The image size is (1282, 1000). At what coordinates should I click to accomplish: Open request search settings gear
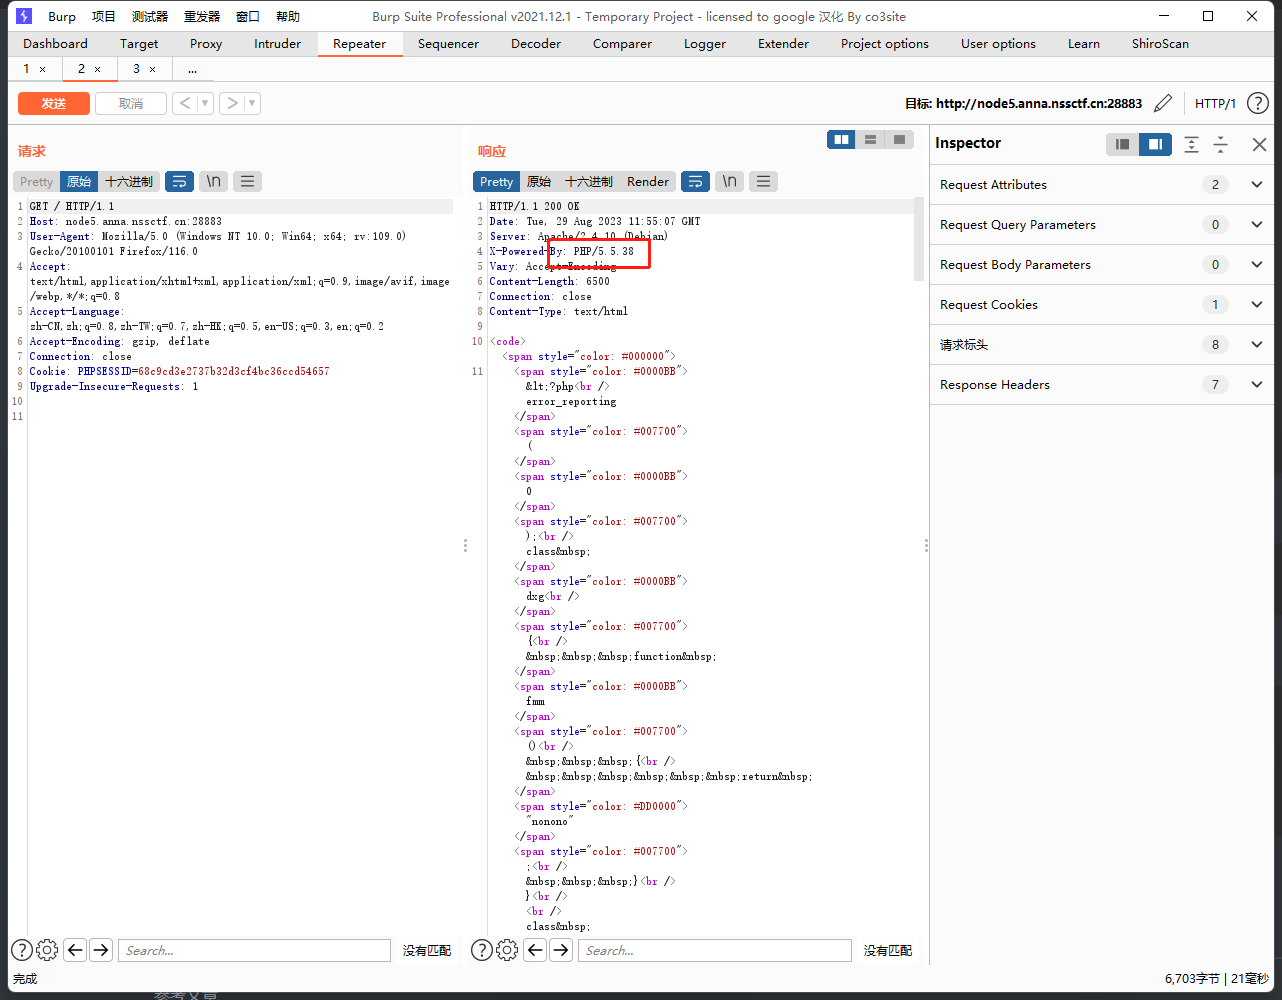[x=47, y=950]
